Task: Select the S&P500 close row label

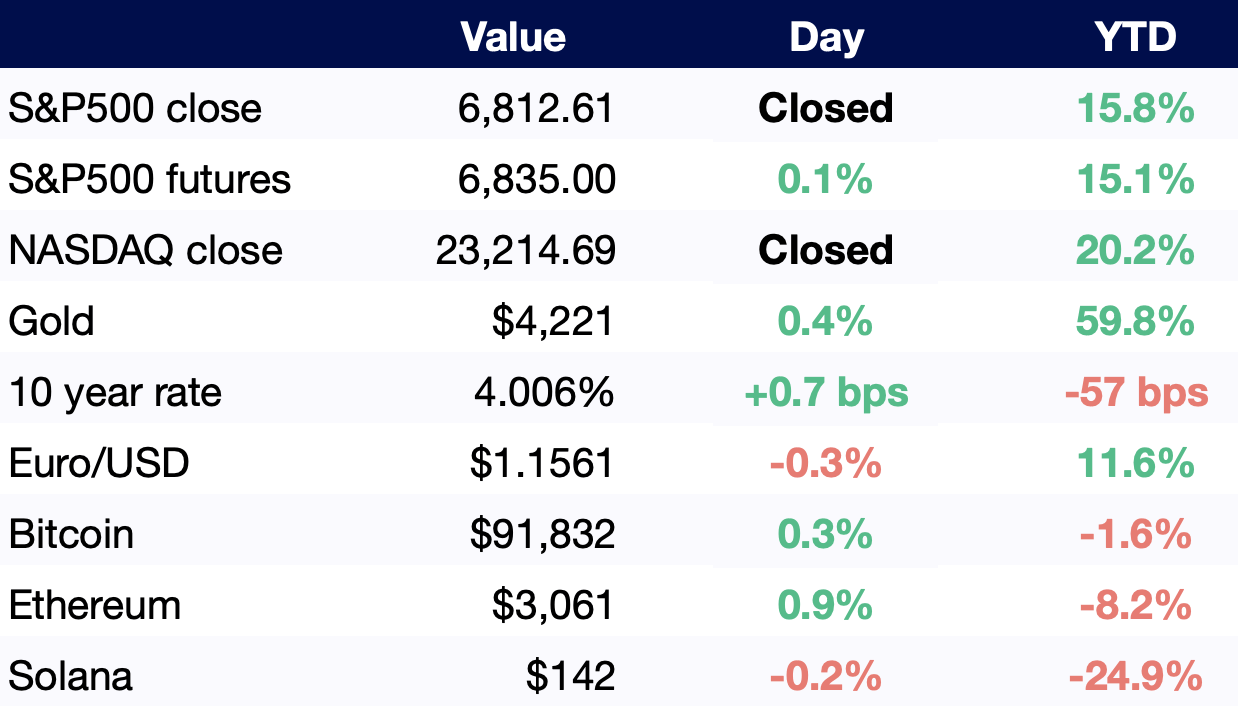Action: pos(135,108)
